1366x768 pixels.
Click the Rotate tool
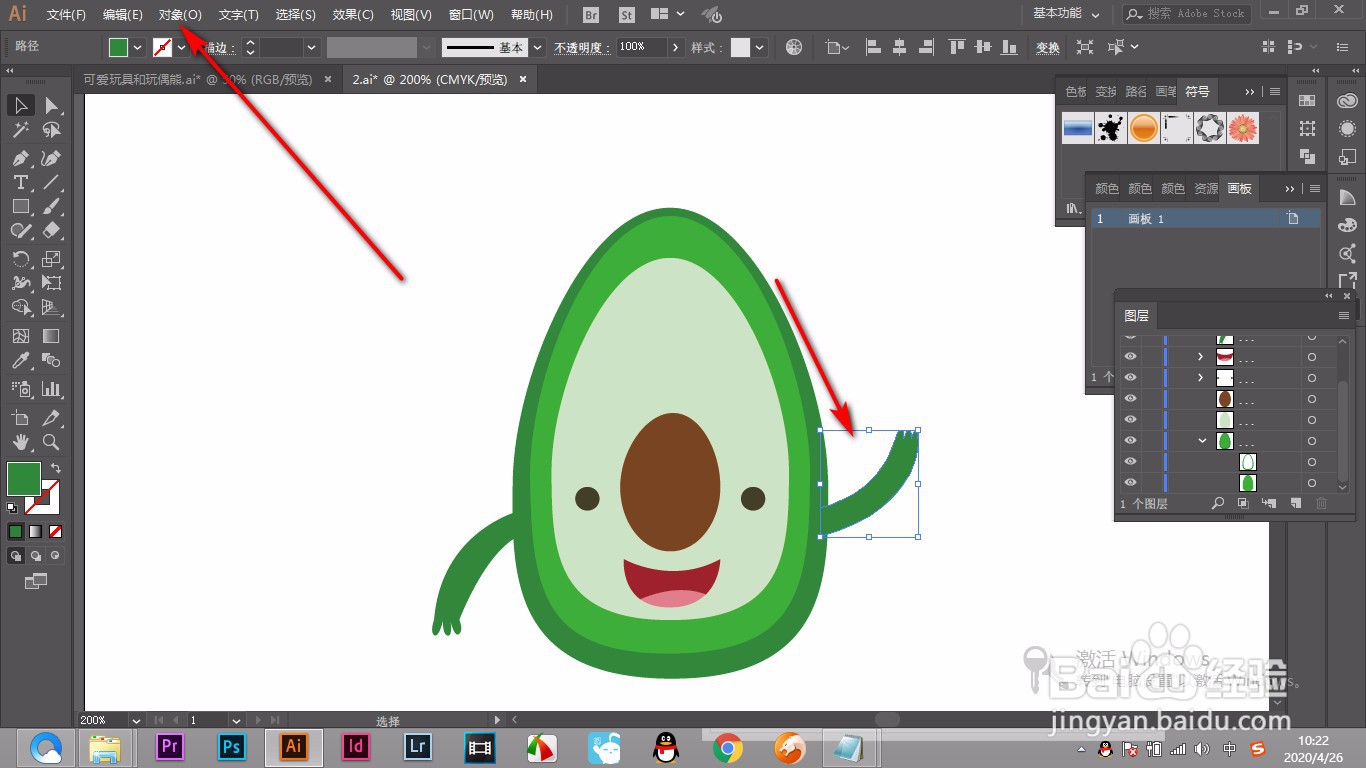(20, 259)
